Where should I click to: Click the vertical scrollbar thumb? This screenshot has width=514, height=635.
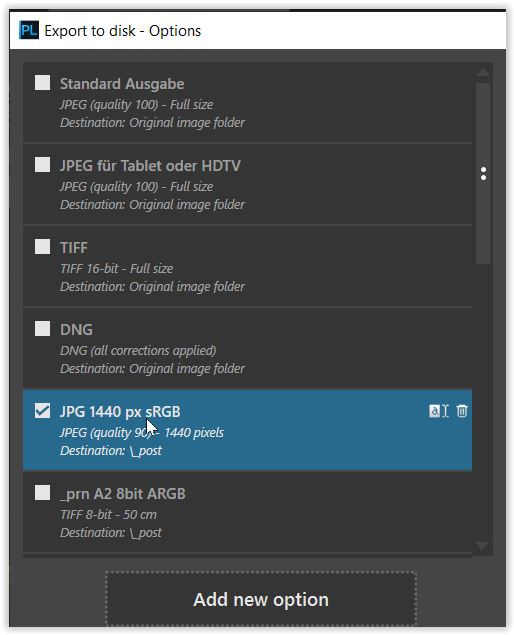483,173
